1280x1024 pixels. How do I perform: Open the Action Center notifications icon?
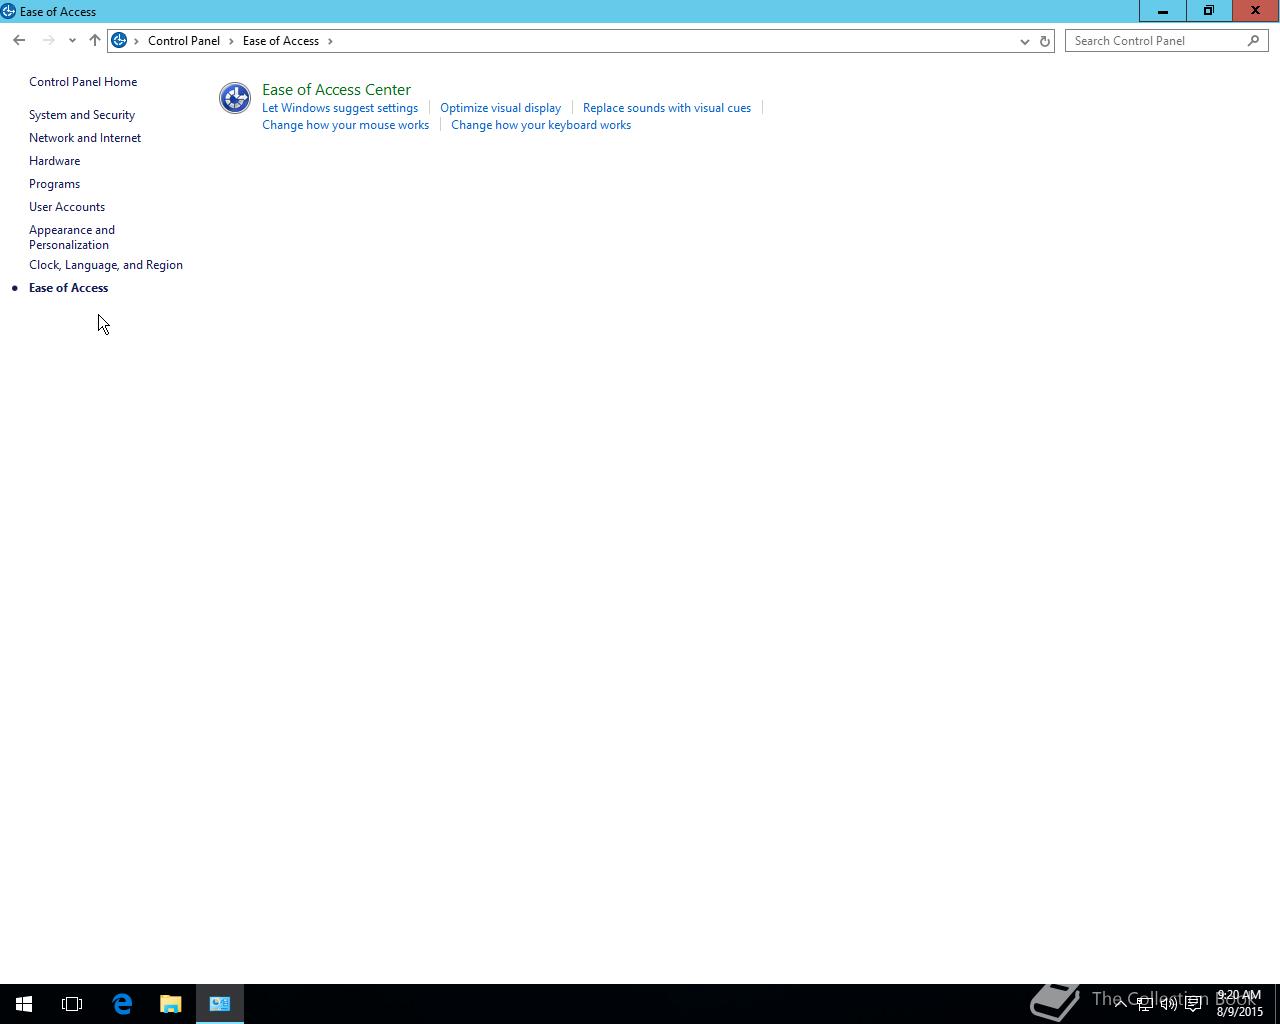pos(1193,1004)
